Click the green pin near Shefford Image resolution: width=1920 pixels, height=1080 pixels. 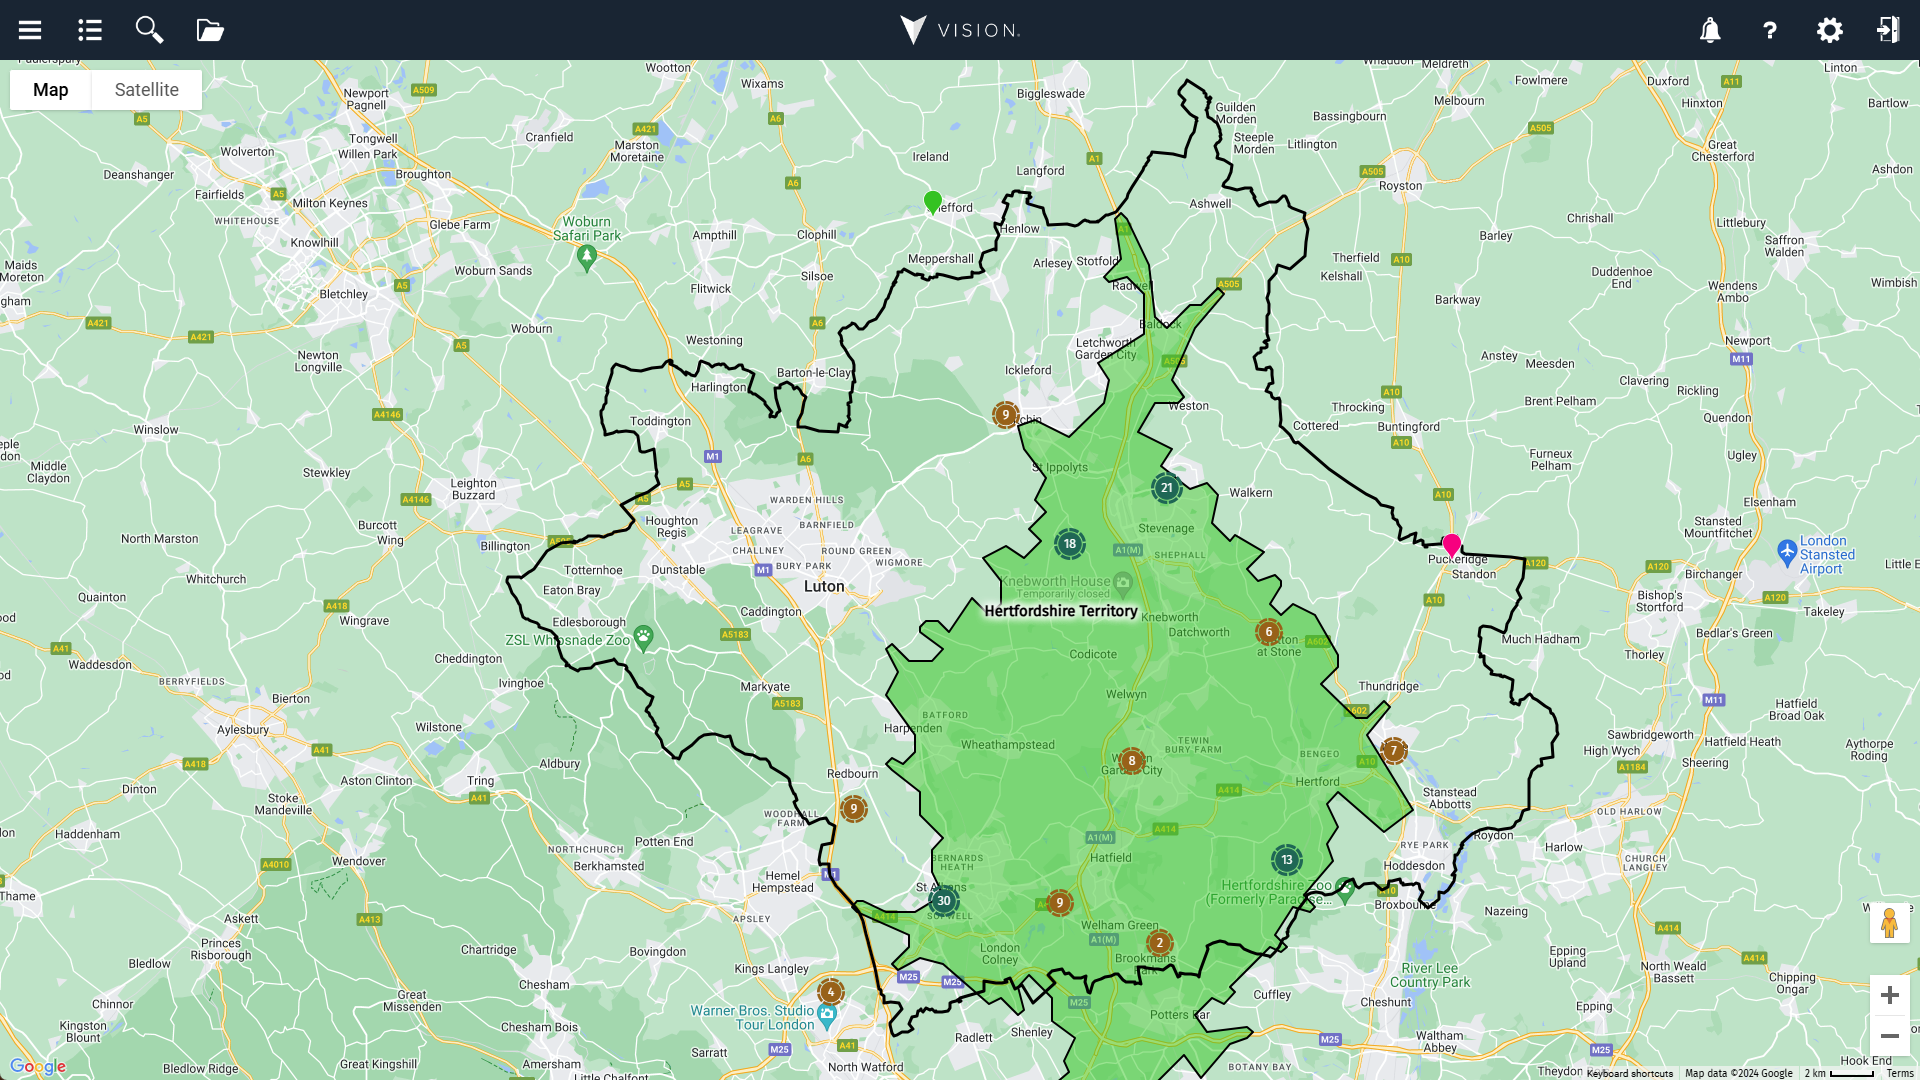point(933,203)
